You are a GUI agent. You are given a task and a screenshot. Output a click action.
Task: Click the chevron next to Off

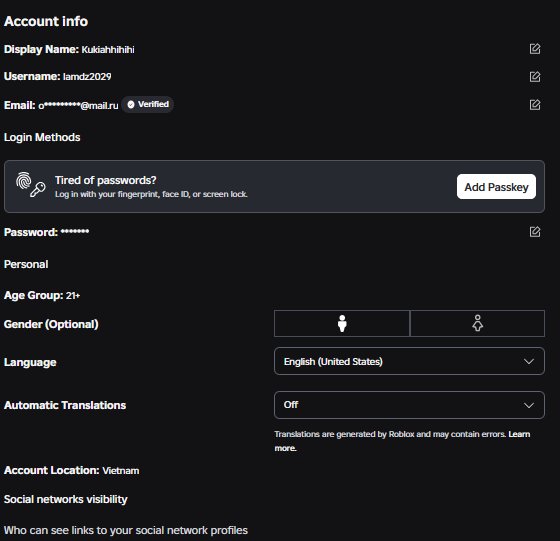(x=529, y=405)
